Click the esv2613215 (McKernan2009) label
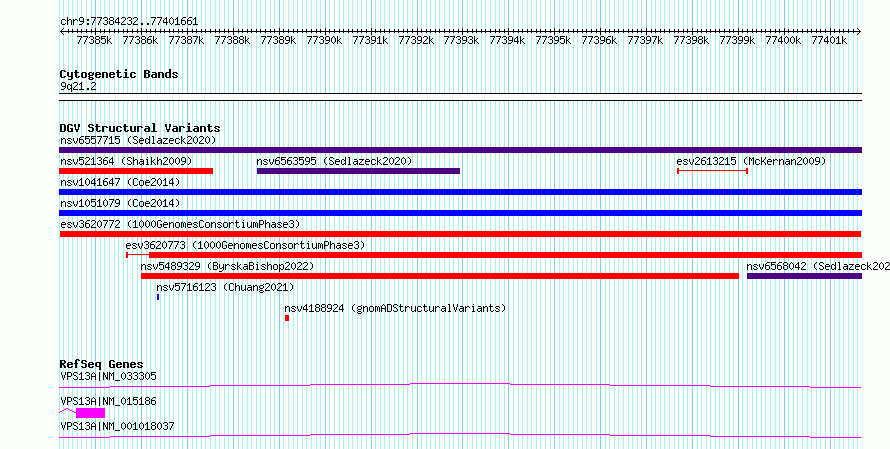The image size is (890, 449). click(751, 161)
